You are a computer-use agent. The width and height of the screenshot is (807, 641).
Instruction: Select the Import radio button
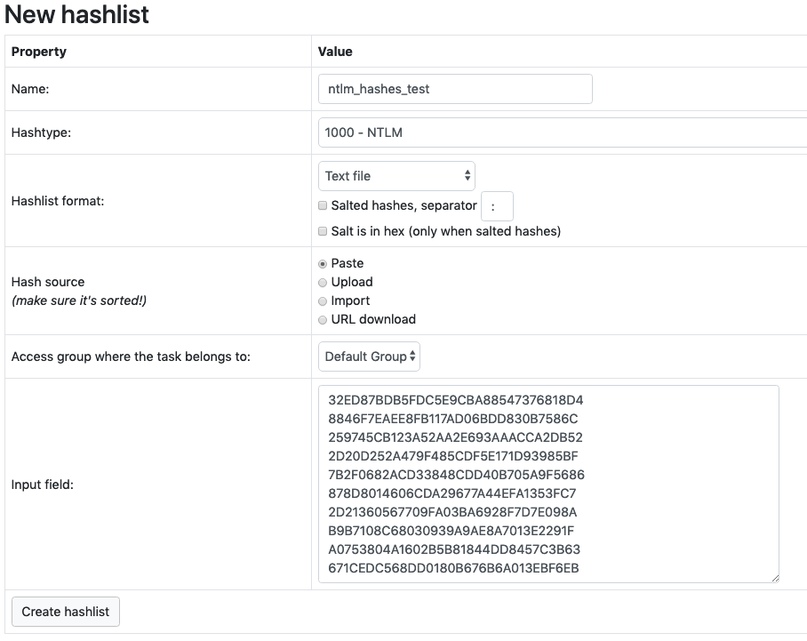(323, 301)
